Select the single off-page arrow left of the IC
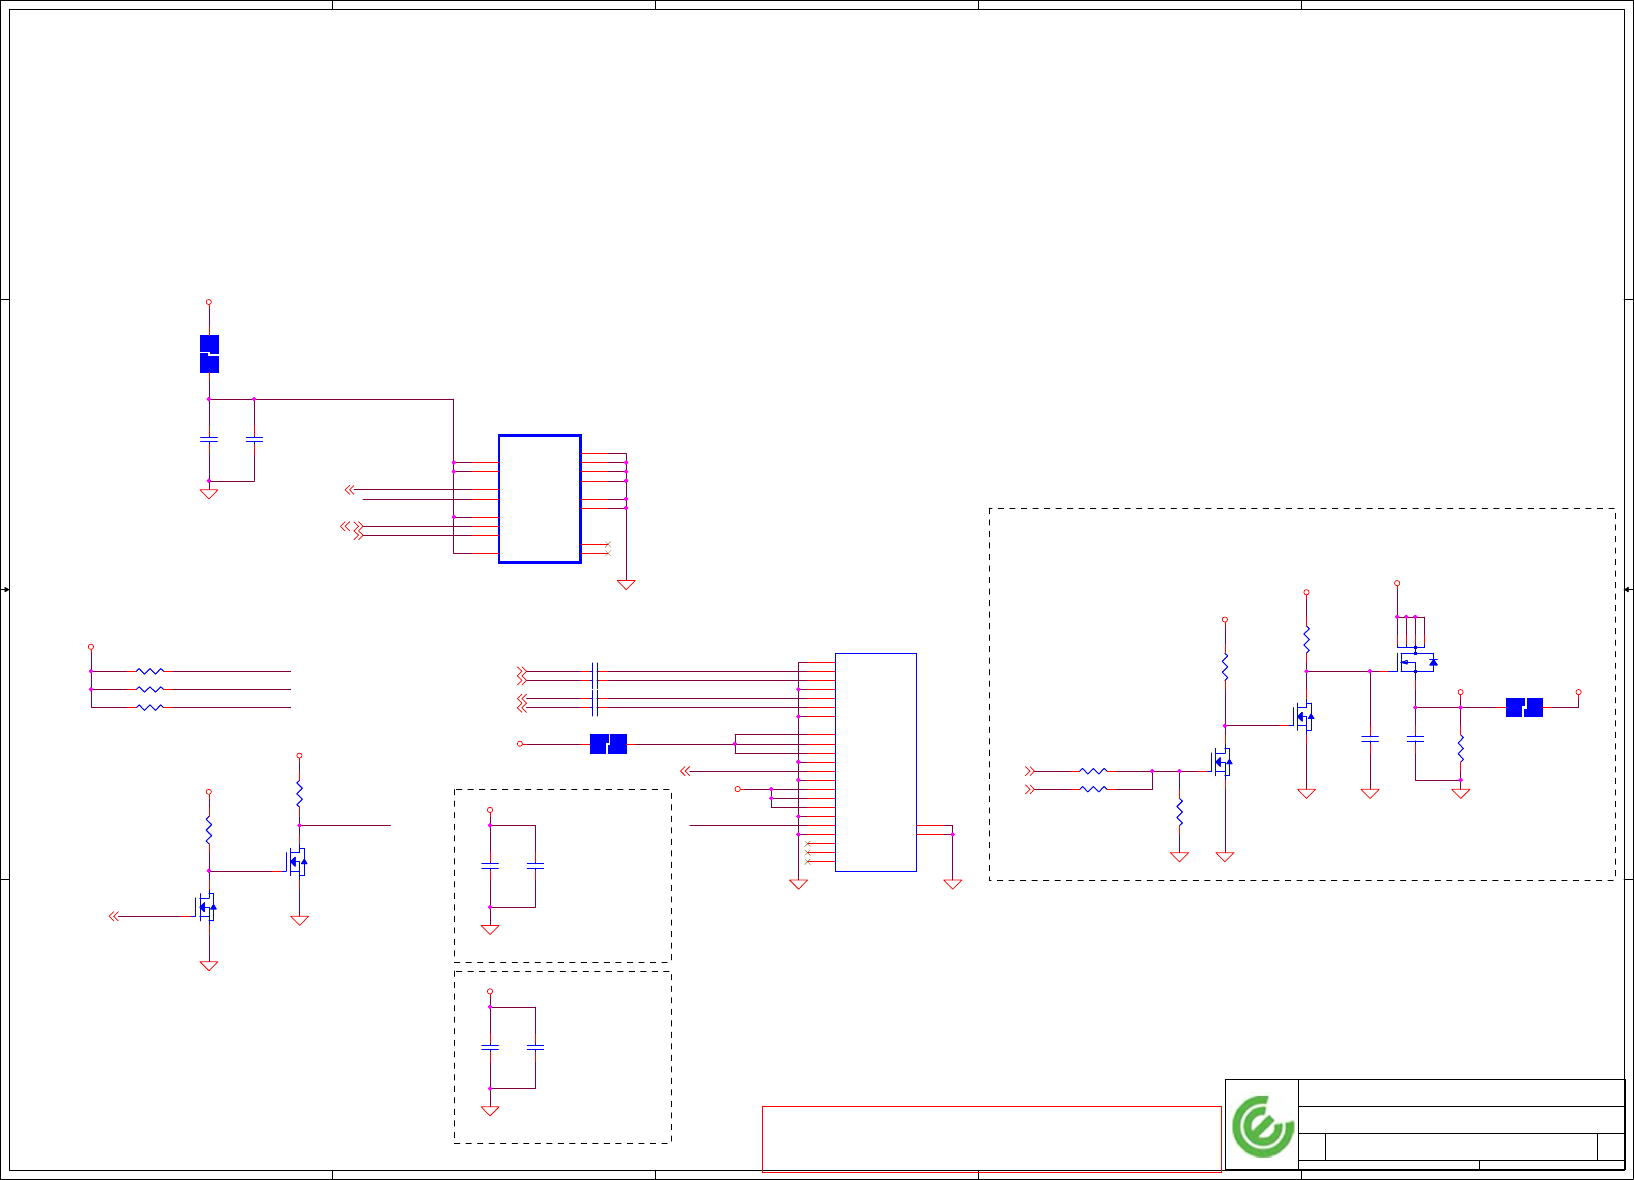This screenshot has width=1634, height=1180. (x=349, y=490)
